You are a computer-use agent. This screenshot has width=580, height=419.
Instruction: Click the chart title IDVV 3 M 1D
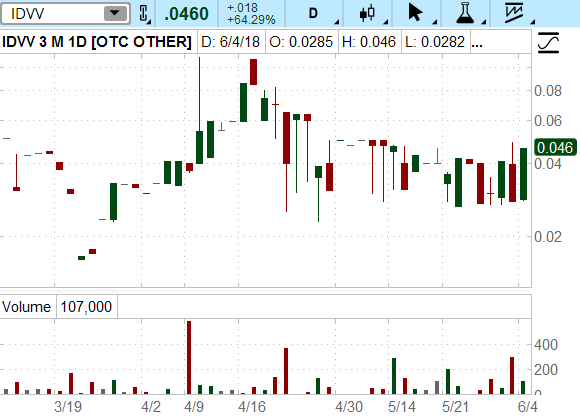[97, 42]
